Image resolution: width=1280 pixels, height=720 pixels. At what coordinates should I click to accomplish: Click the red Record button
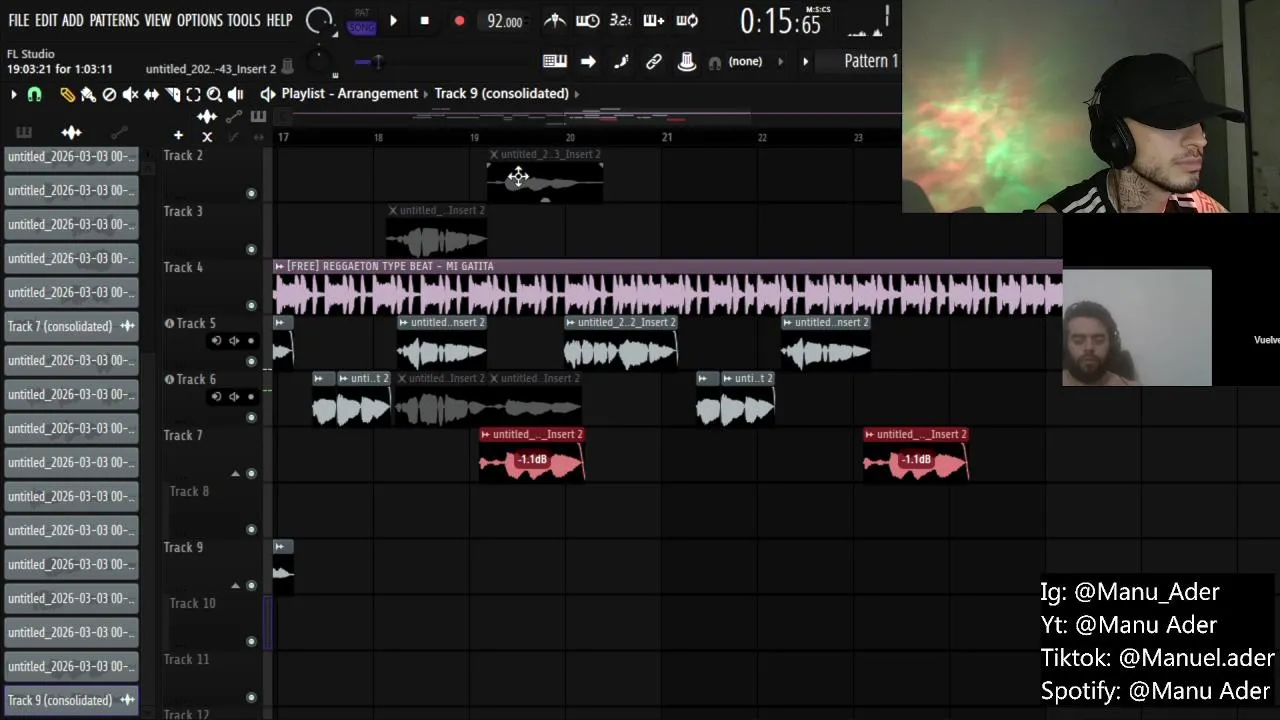pos(459,20)
